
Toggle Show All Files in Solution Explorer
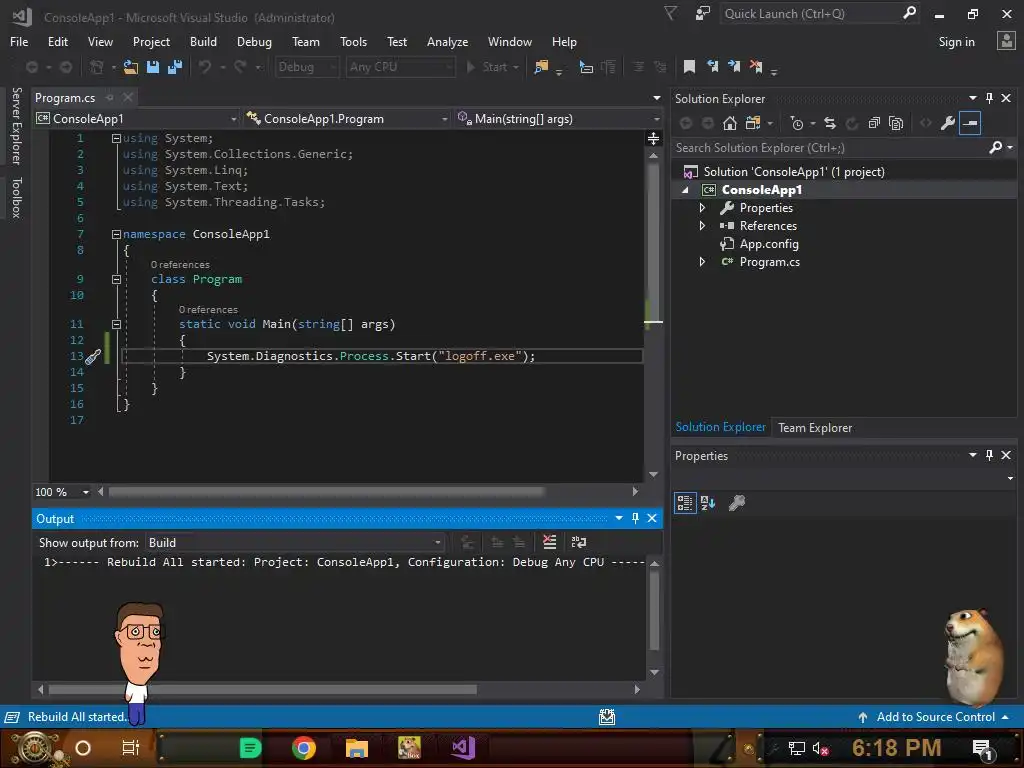(896, 123)
